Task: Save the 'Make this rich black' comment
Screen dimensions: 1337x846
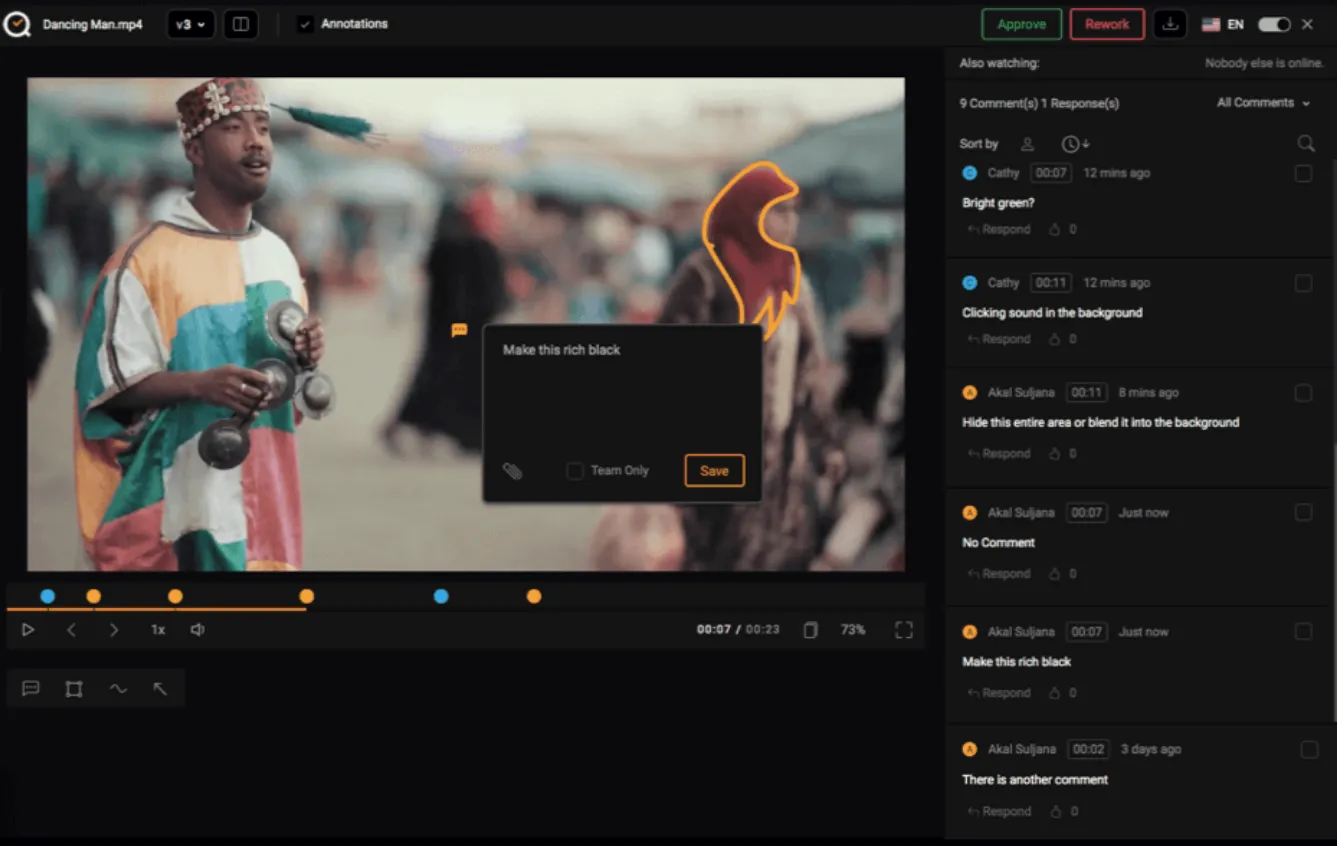Action: tap(714, 471)
